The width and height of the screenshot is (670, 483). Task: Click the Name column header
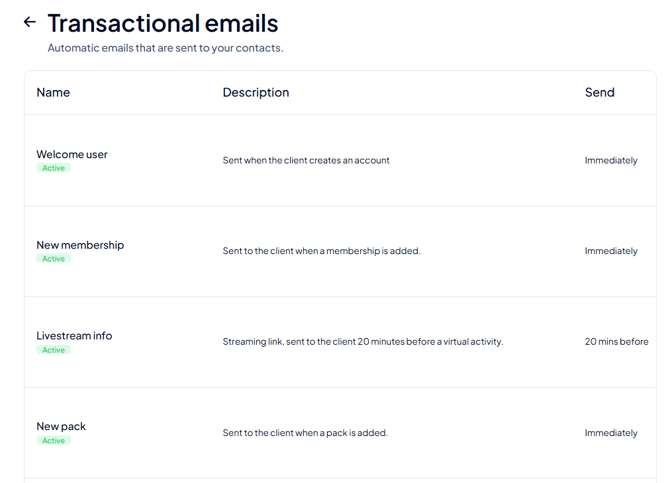(53, 92)
